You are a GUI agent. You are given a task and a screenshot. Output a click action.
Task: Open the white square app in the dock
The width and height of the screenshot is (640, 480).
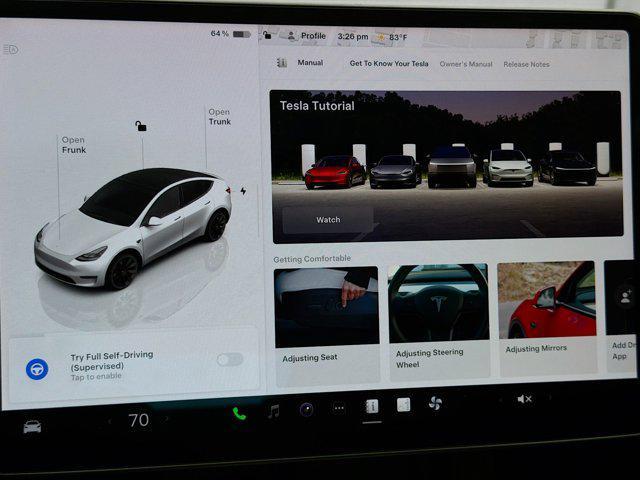point(404,405)
